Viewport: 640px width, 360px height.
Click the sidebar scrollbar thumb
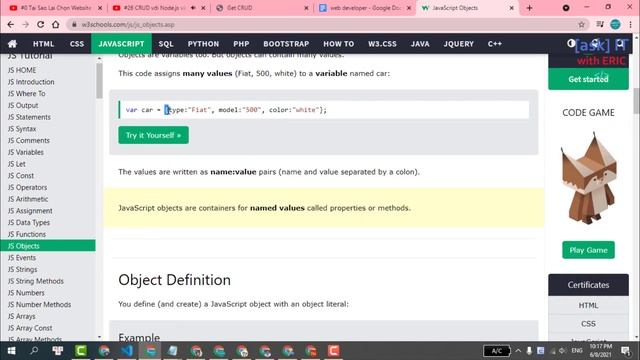99,80
